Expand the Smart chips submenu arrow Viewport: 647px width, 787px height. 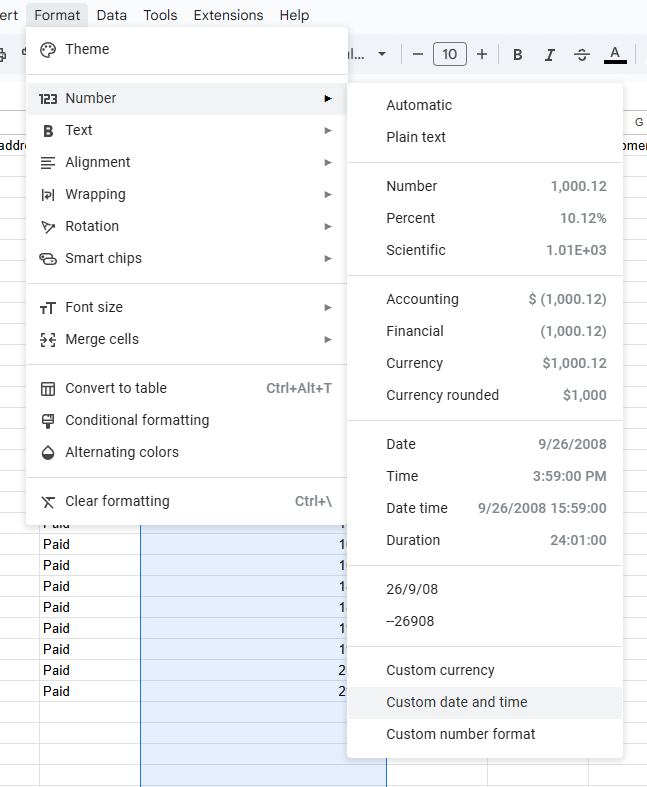tap(328, 258)
